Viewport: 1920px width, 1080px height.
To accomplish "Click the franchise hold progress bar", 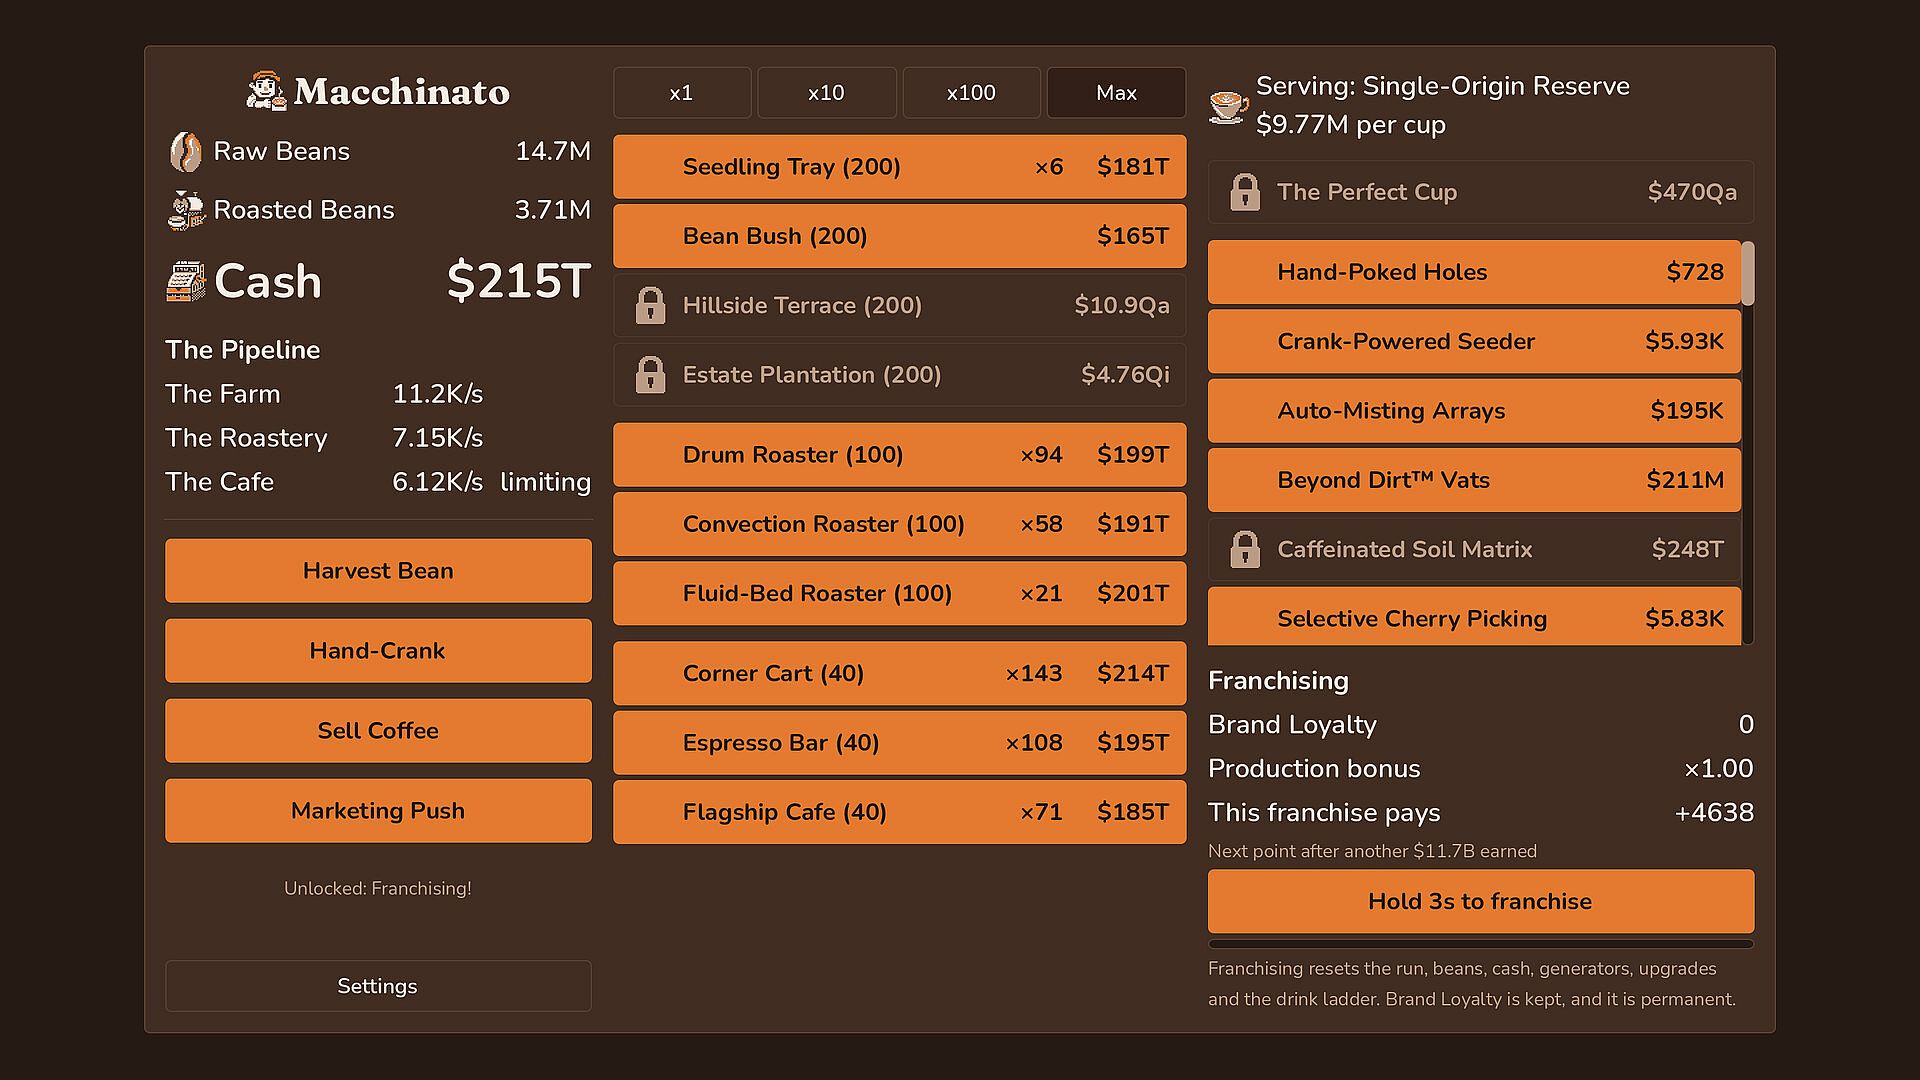I will click(1481, 944).
